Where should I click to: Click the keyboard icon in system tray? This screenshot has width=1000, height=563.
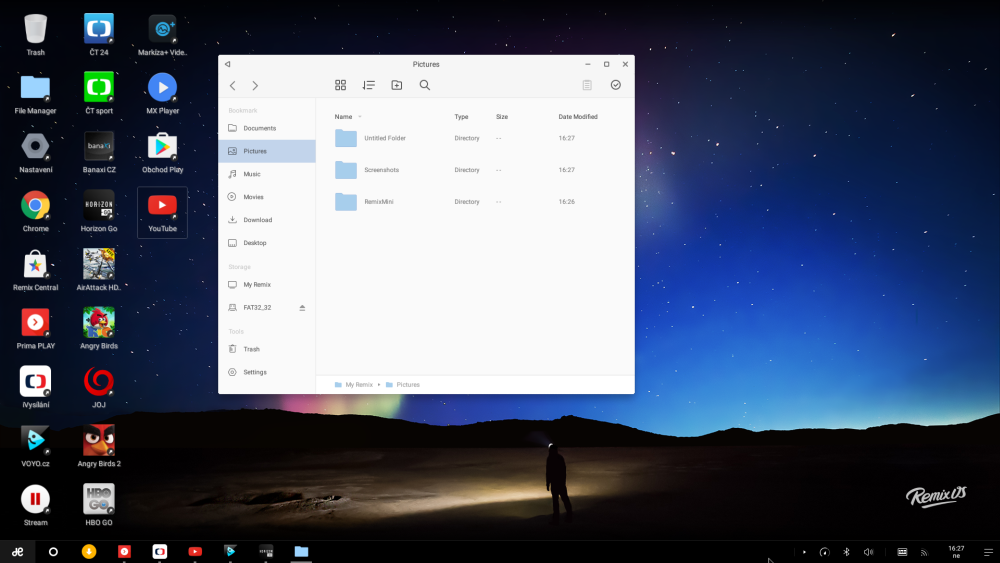point(902,552)
